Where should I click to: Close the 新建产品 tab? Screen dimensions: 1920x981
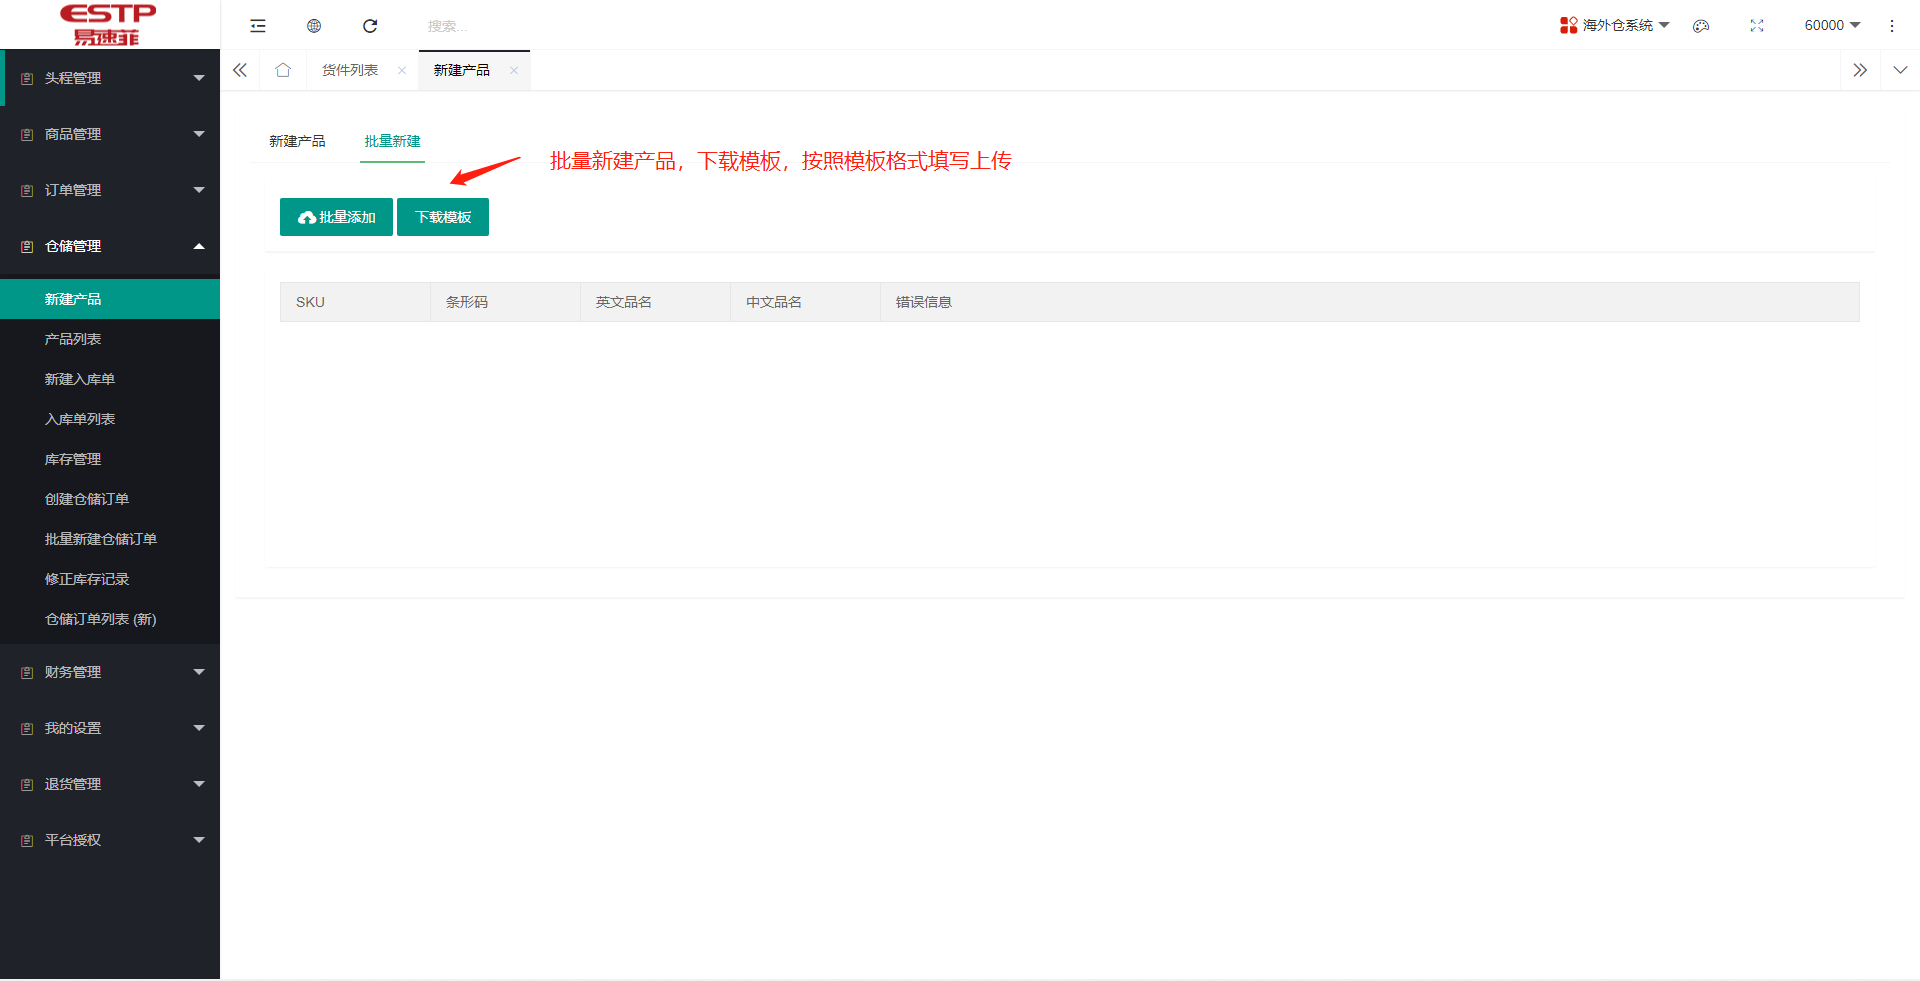514,70
